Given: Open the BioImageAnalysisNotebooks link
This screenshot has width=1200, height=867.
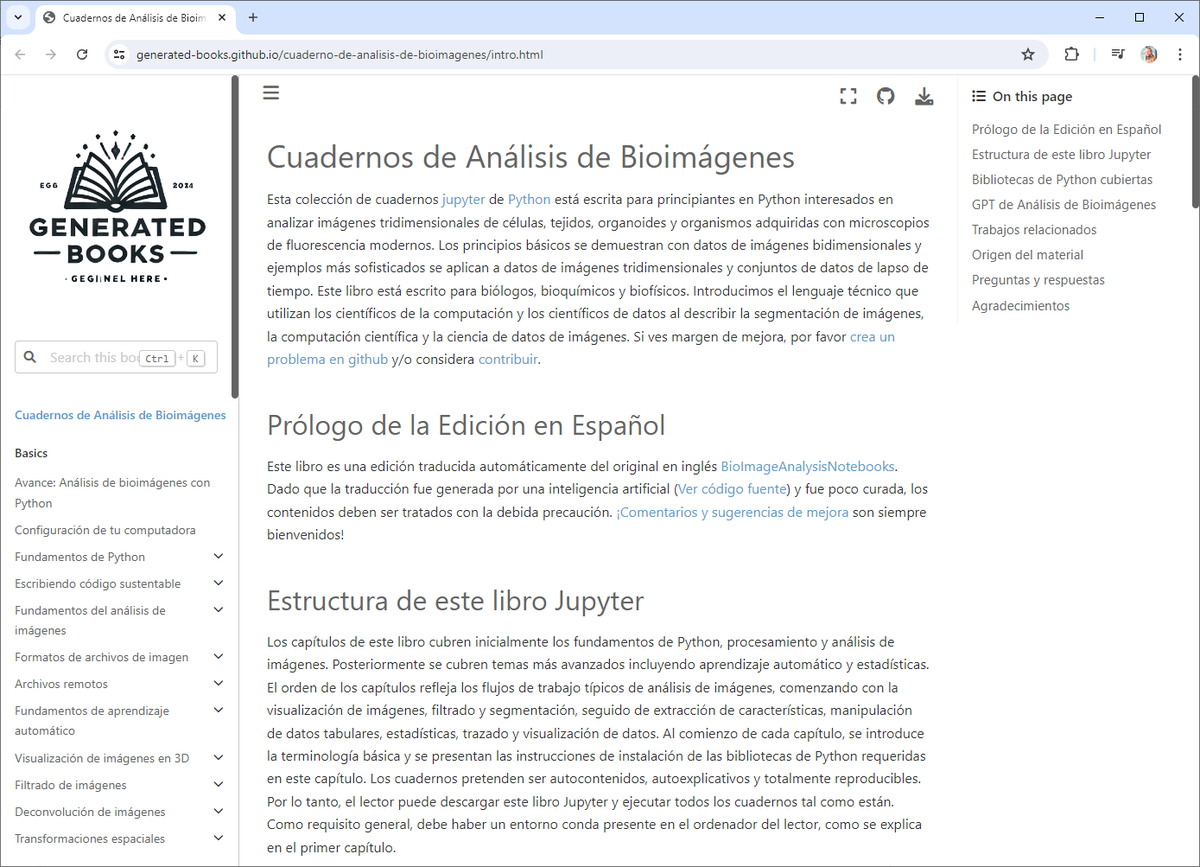Looking at the screenshot, I should [x=807, y=466].
